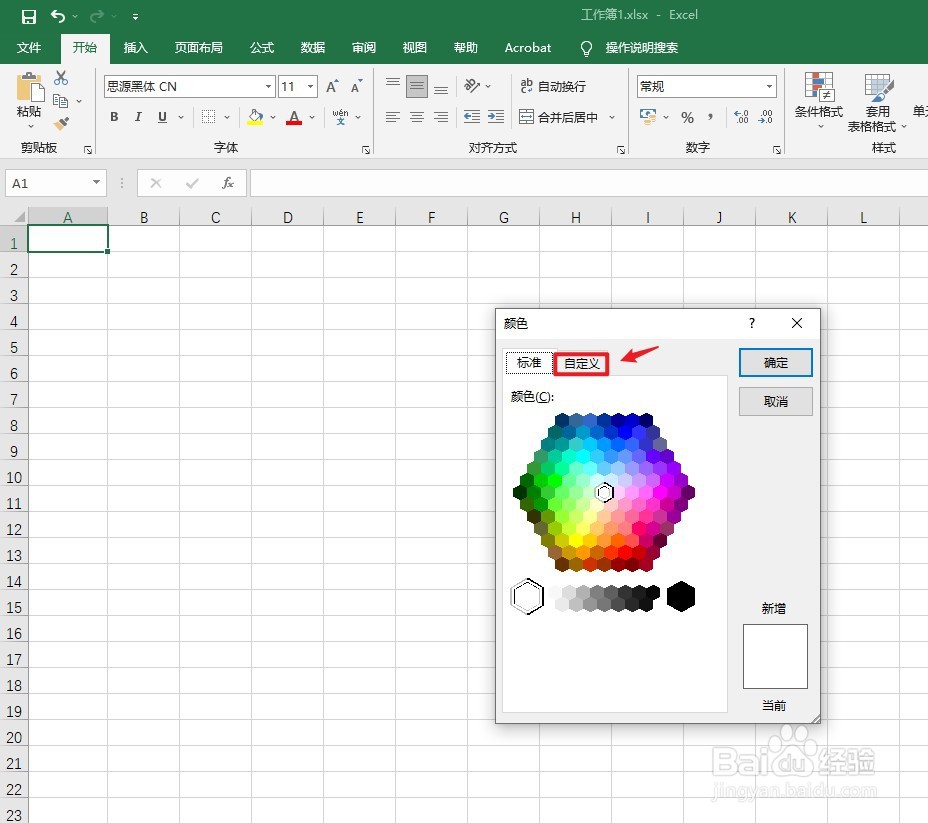This screenshot has height=823, width=928.
Task: Click the Format Painter brush icon
Action: 61,123
